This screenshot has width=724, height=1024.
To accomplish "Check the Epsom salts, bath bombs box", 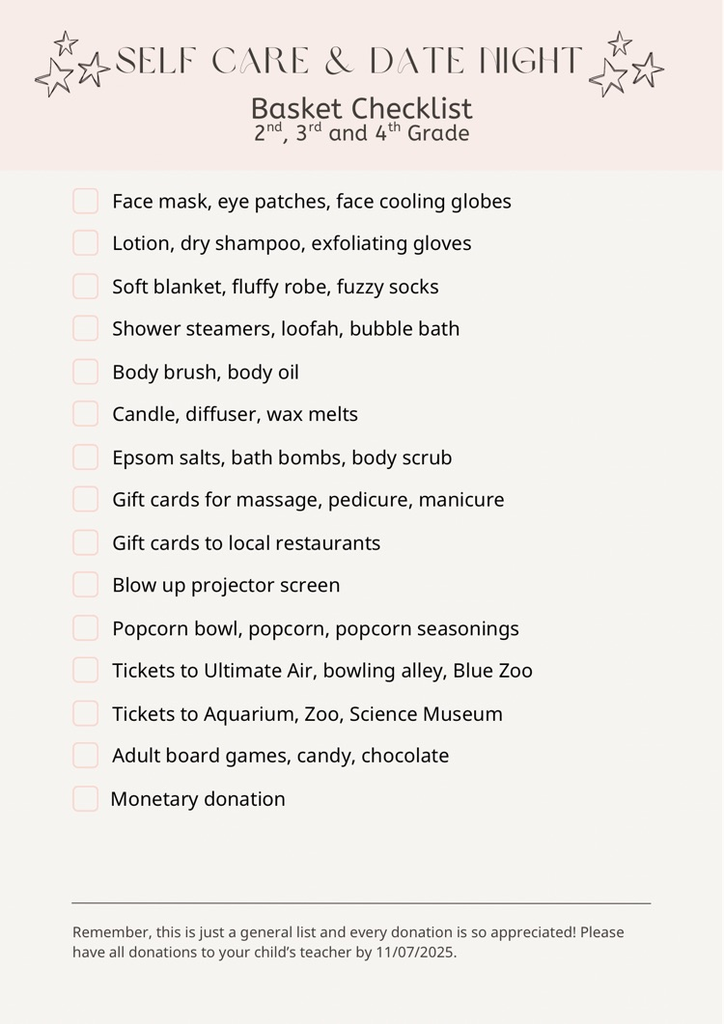I will pos(85,457).
